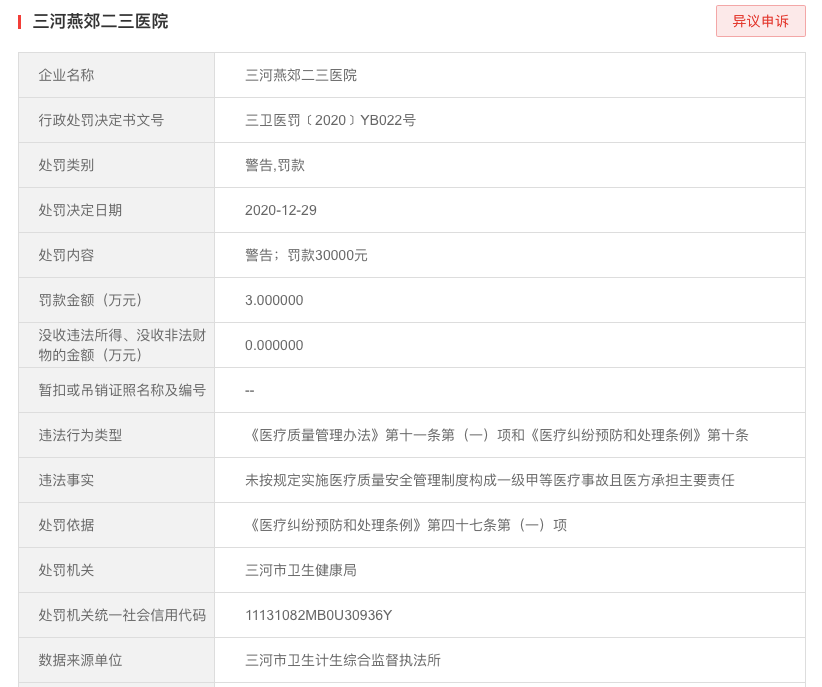Click the 处罚依据 value citing 第四十七条
The height and width of the screenshot is (687, 822).
pyautogui.click(x=405, y=525)
